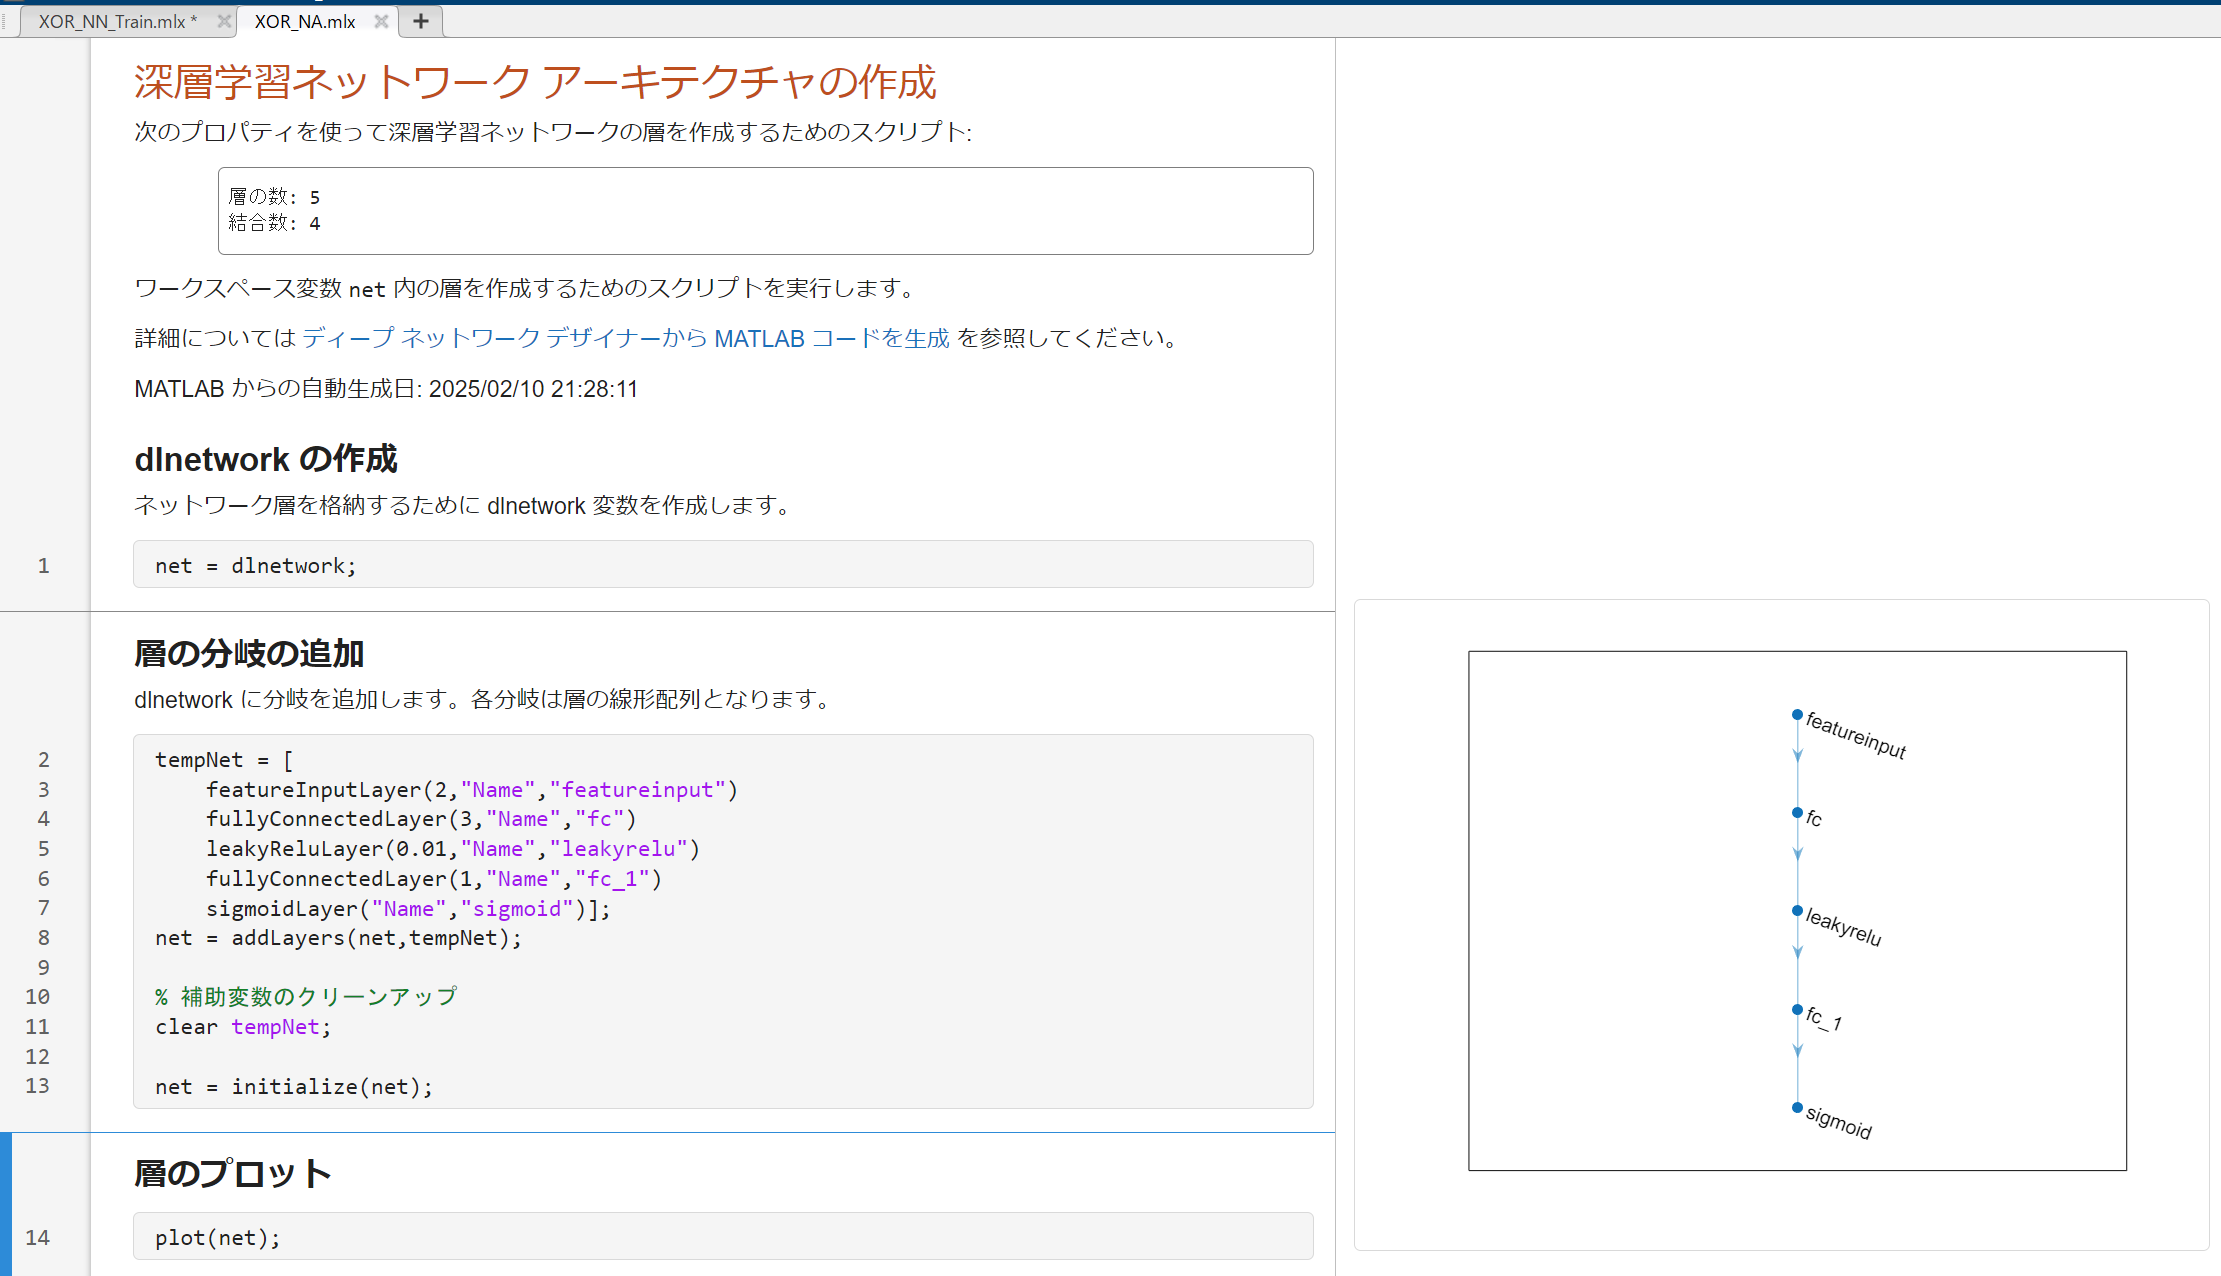
Task: Switch to the XOR_NA.mlx tab
Action: click(x=303, y=20)
